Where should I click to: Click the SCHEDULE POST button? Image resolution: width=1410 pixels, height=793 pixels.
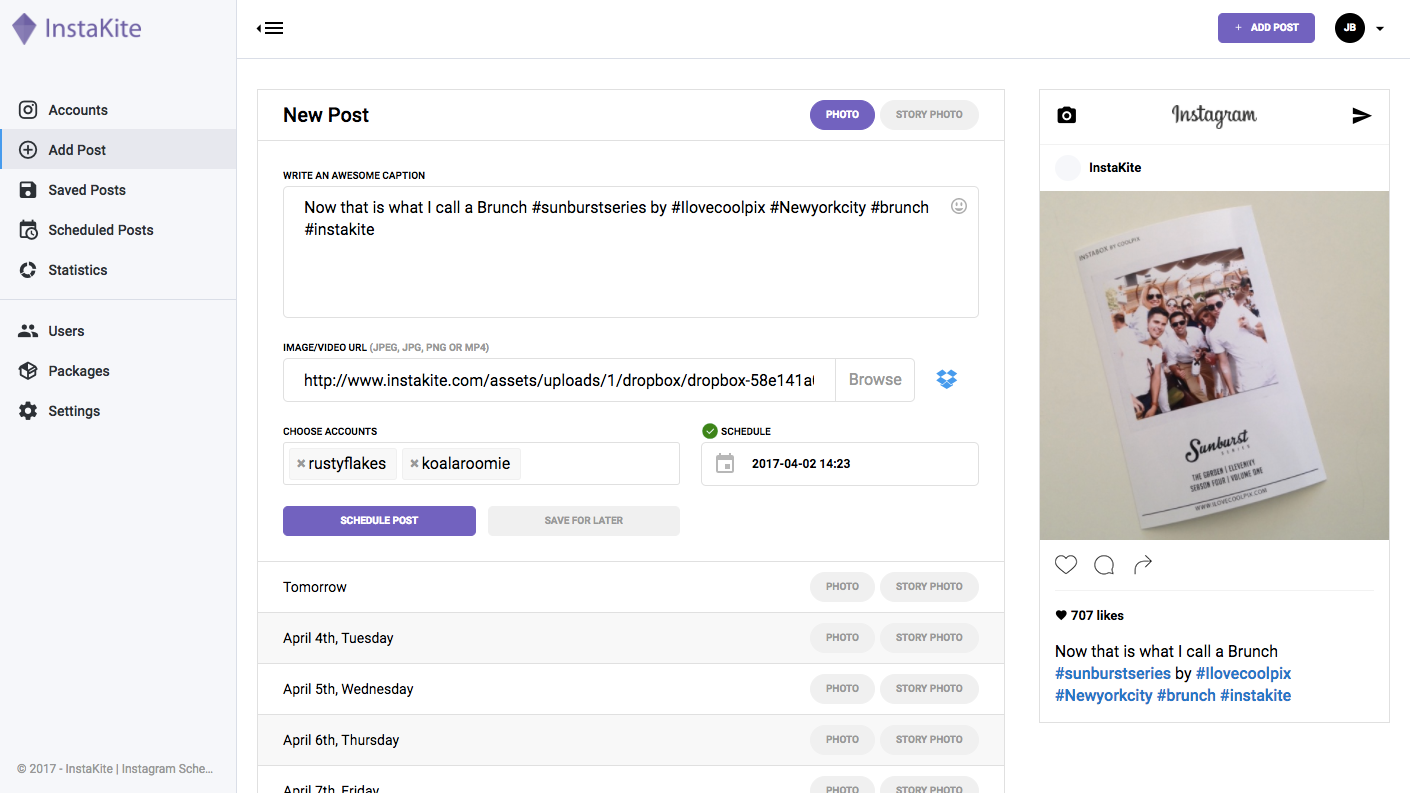click(x=379, y=521)
